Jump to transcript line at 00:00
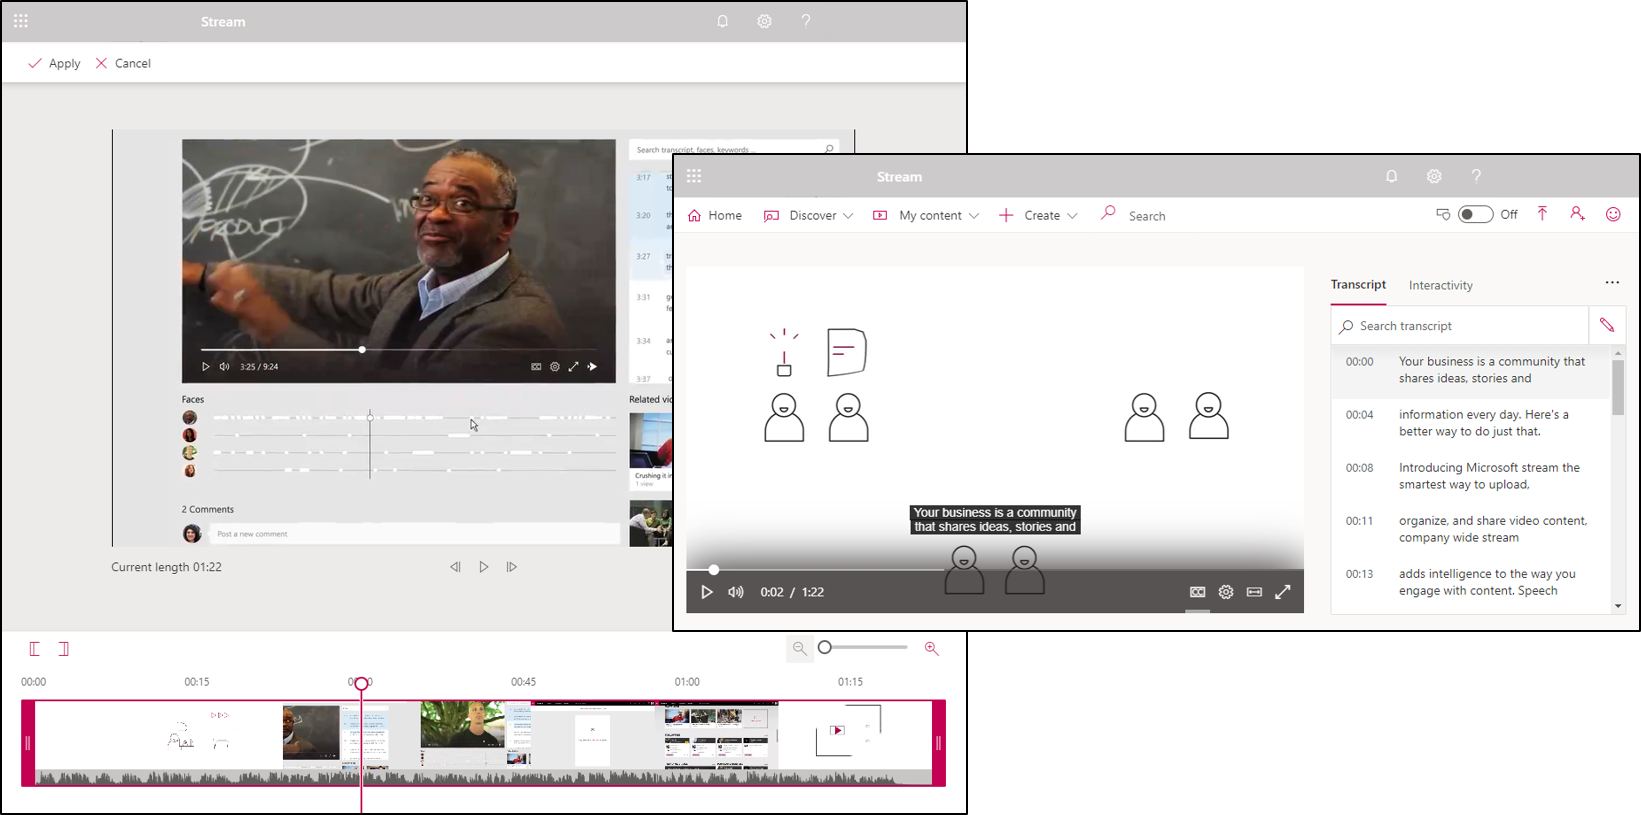This screenshot has width=1641, height=815. (x=1471, y=370)
